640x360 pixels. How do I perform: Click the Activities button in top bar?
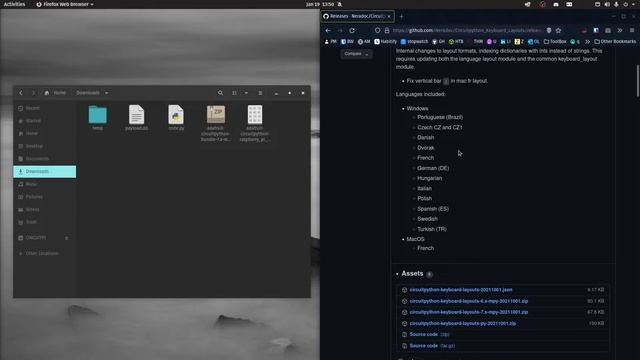coord(14,4)
